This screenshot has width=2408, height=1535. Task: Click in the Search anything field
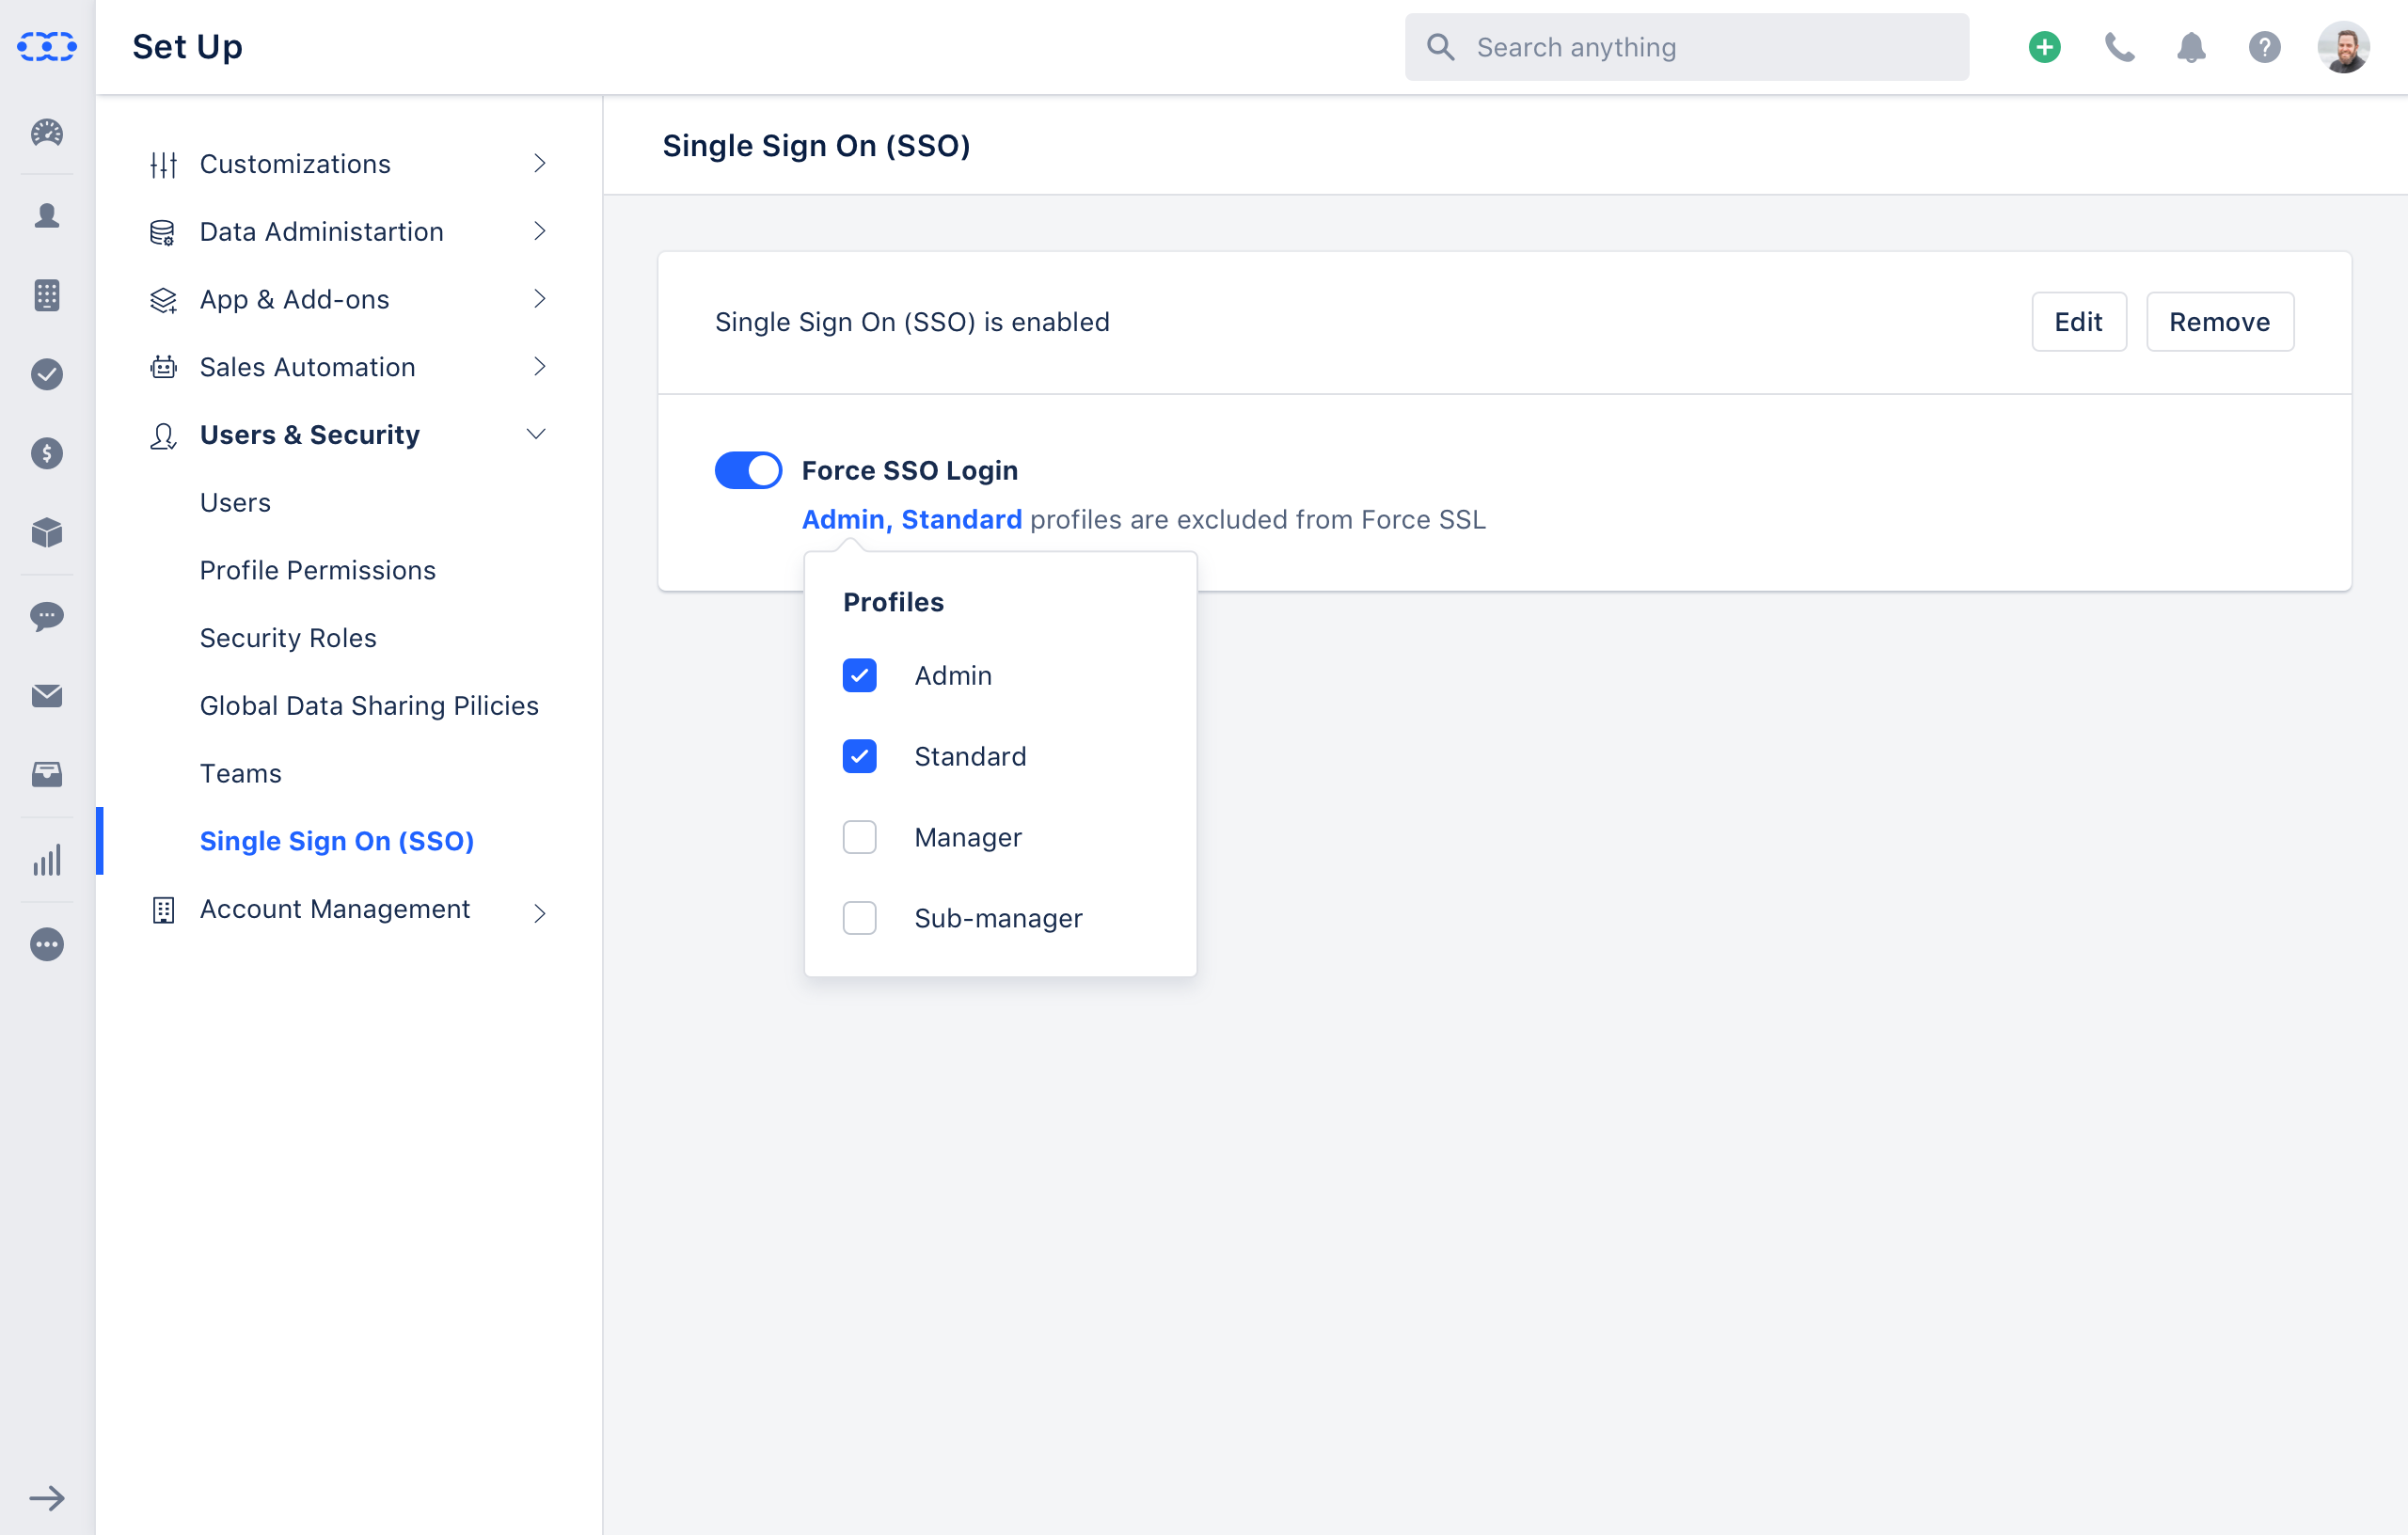point(1686,47)
